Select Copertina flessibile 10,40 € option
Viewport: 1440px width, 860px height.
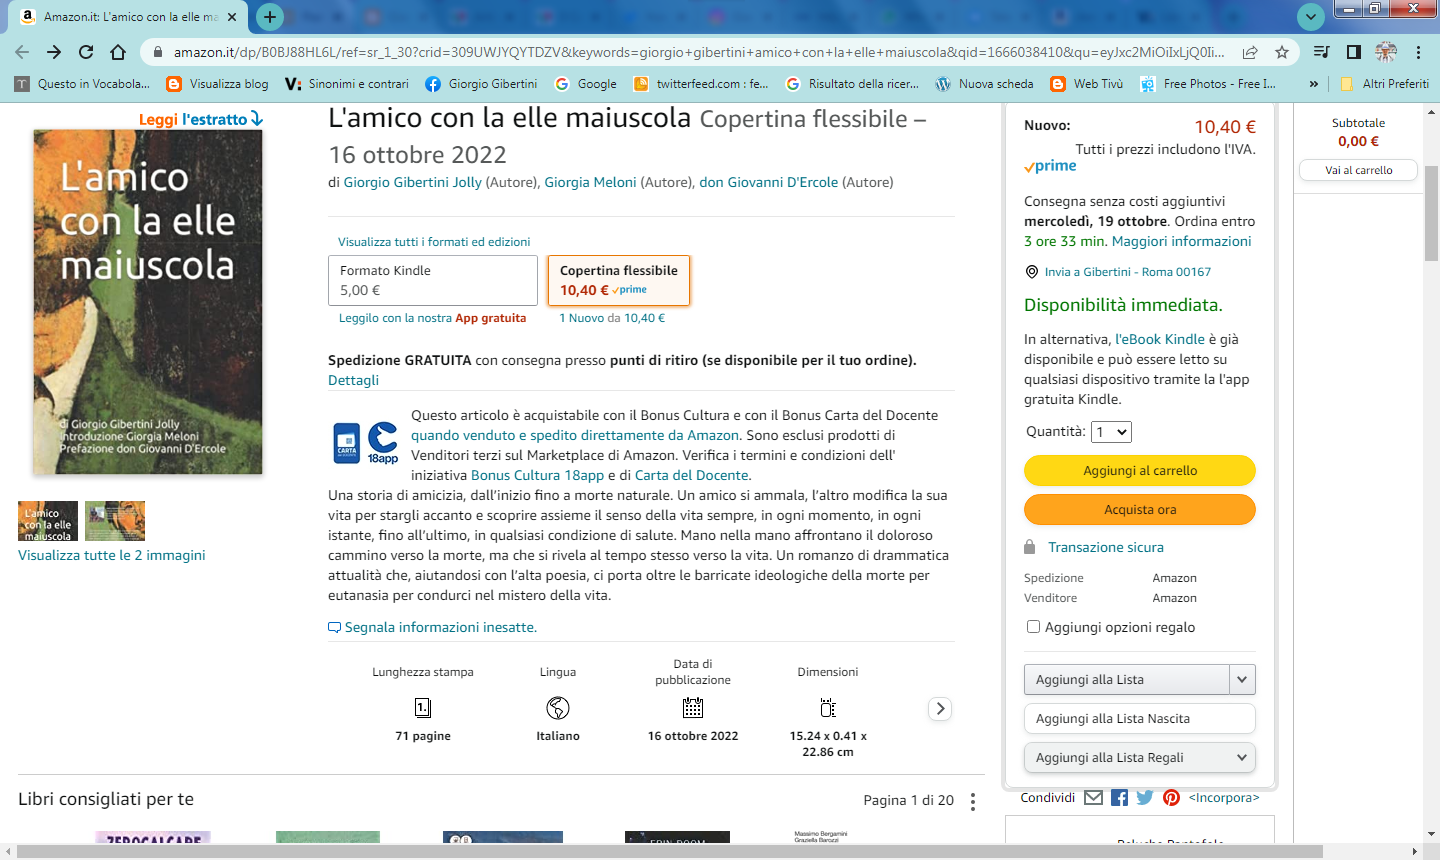point(619,280)
